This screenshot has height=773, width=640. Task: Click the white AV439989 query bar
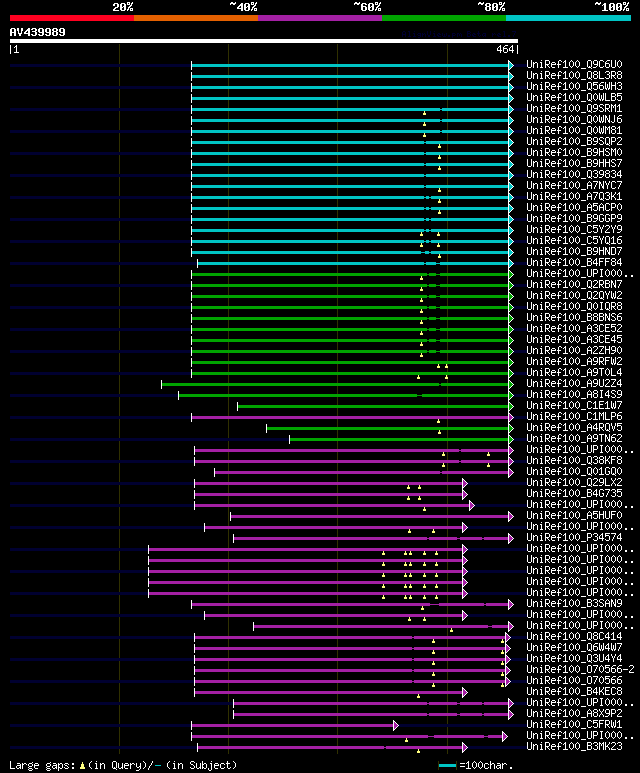264,41
